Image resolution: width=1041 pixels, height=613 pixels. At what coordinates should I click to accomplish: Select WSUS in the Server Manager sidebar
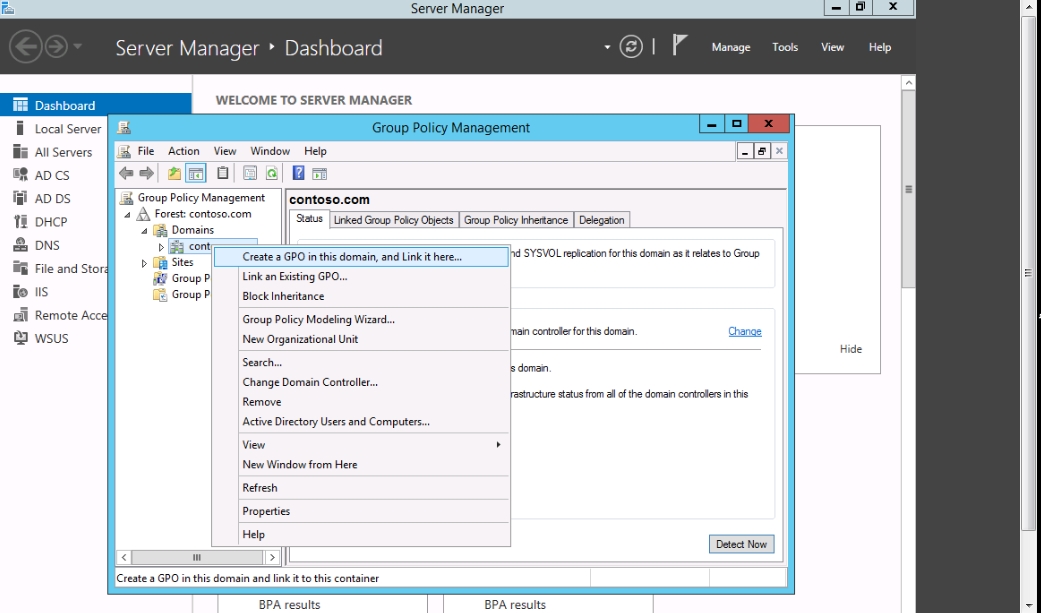tap(51, 338)
